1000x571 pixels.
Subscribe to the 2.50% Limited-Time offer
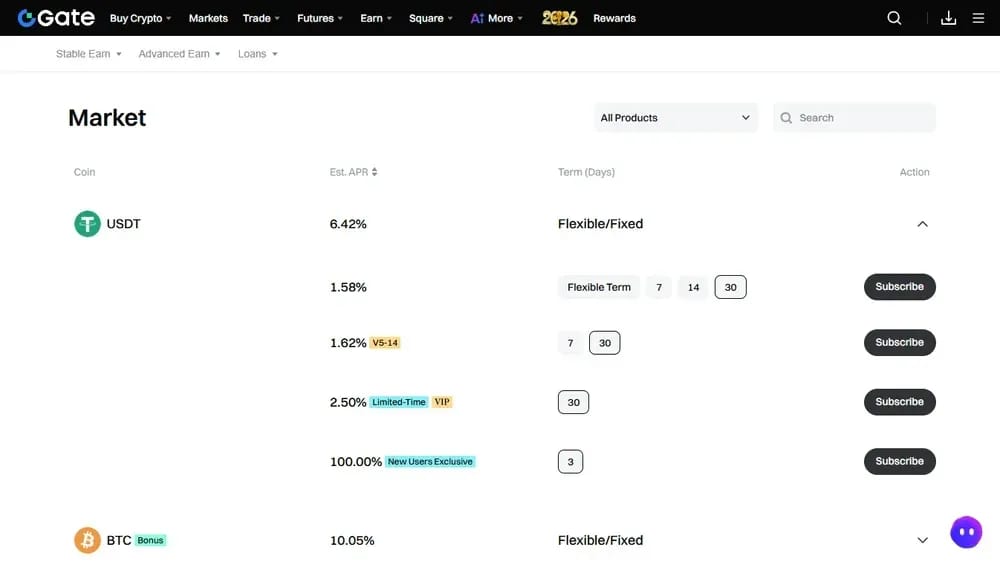899,401
